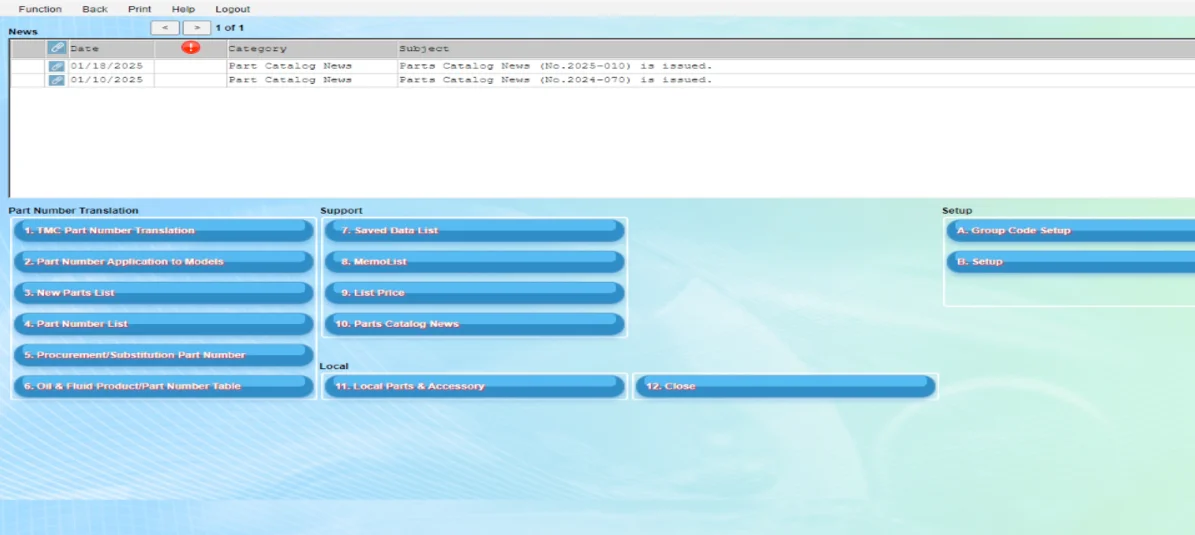Image resolution: width=1195 pixels, height=535 pixels.
Task: Open news No.2025-010 subject
Action: [556, 66]
